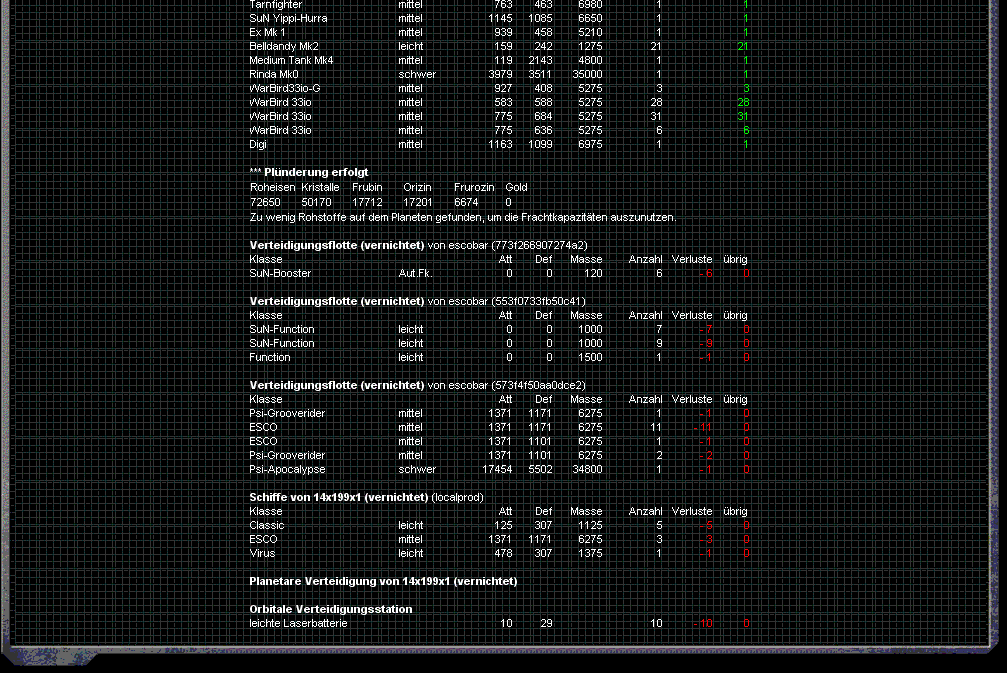Select the SuN Yippi-Hurra ship name
The width and height of the screenshot is (1007, 673).
coord(288,18)
